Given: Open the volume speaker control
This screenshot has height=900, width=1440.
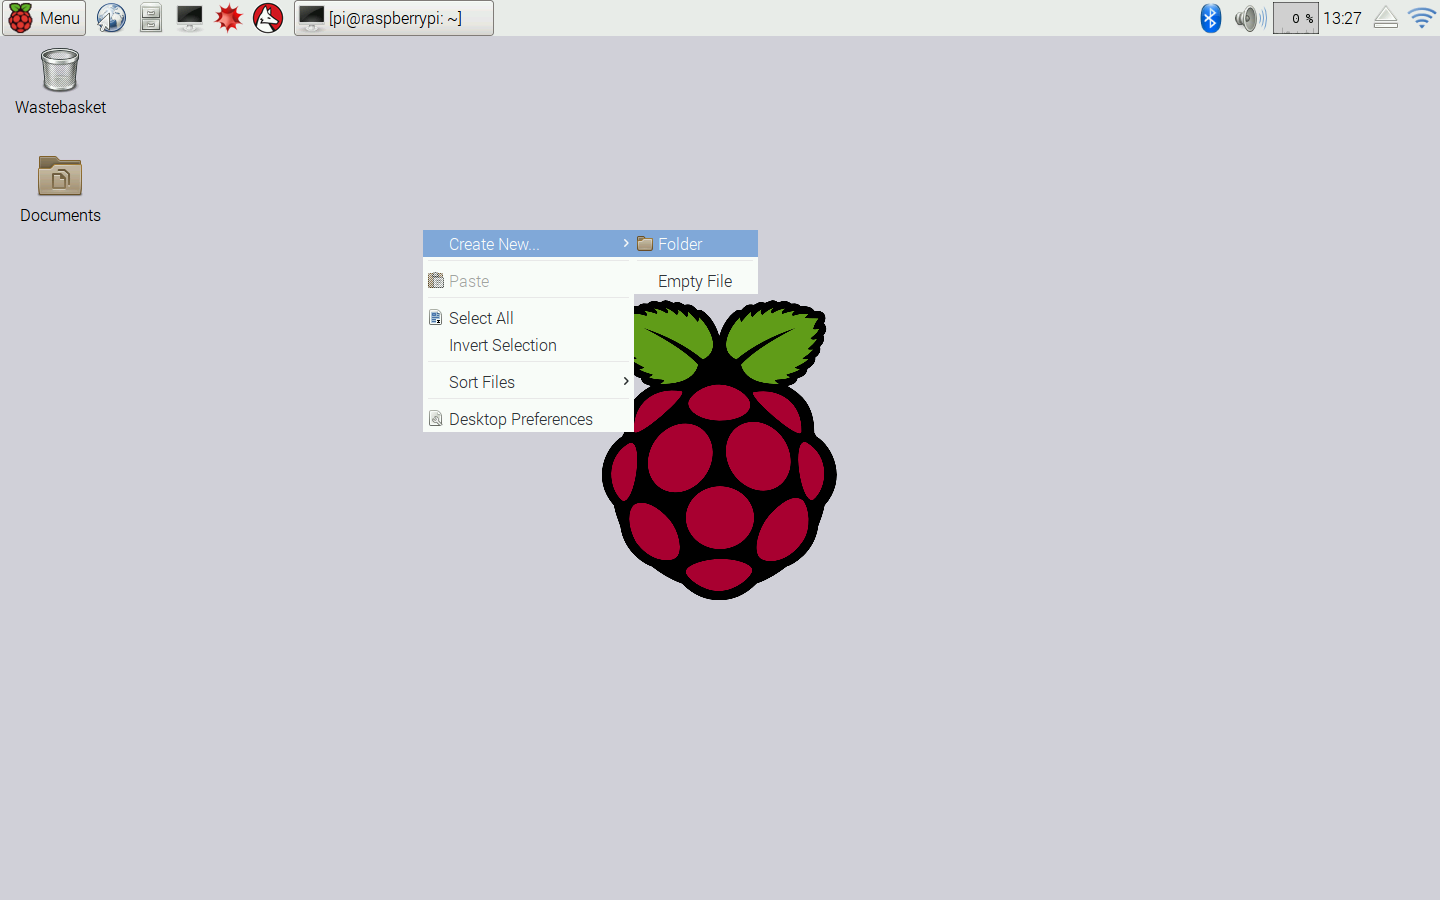Looking at the screenshot, I should [x=1250, y=18].
